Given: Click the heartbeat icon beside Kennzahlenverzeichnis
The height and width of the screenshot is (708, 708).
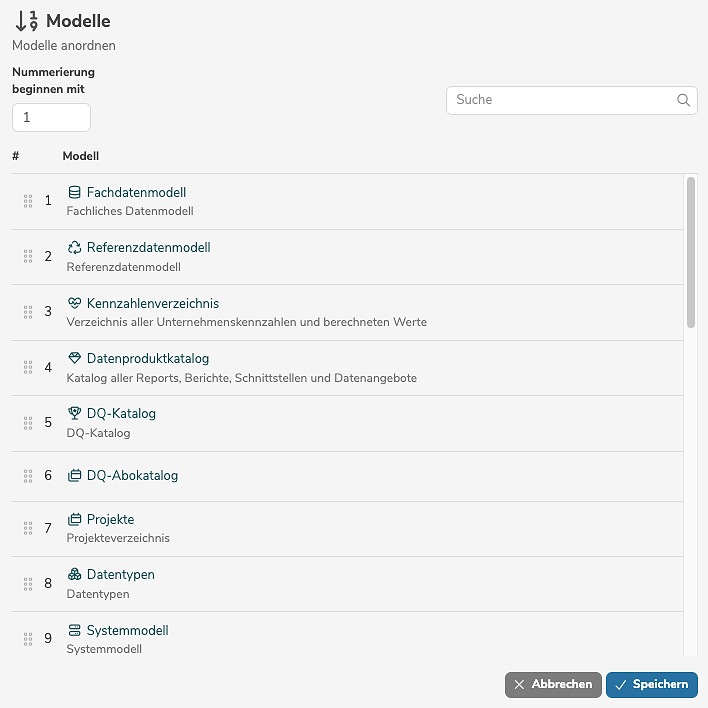Looking at the screenshot, I should (x=74, y=303).
